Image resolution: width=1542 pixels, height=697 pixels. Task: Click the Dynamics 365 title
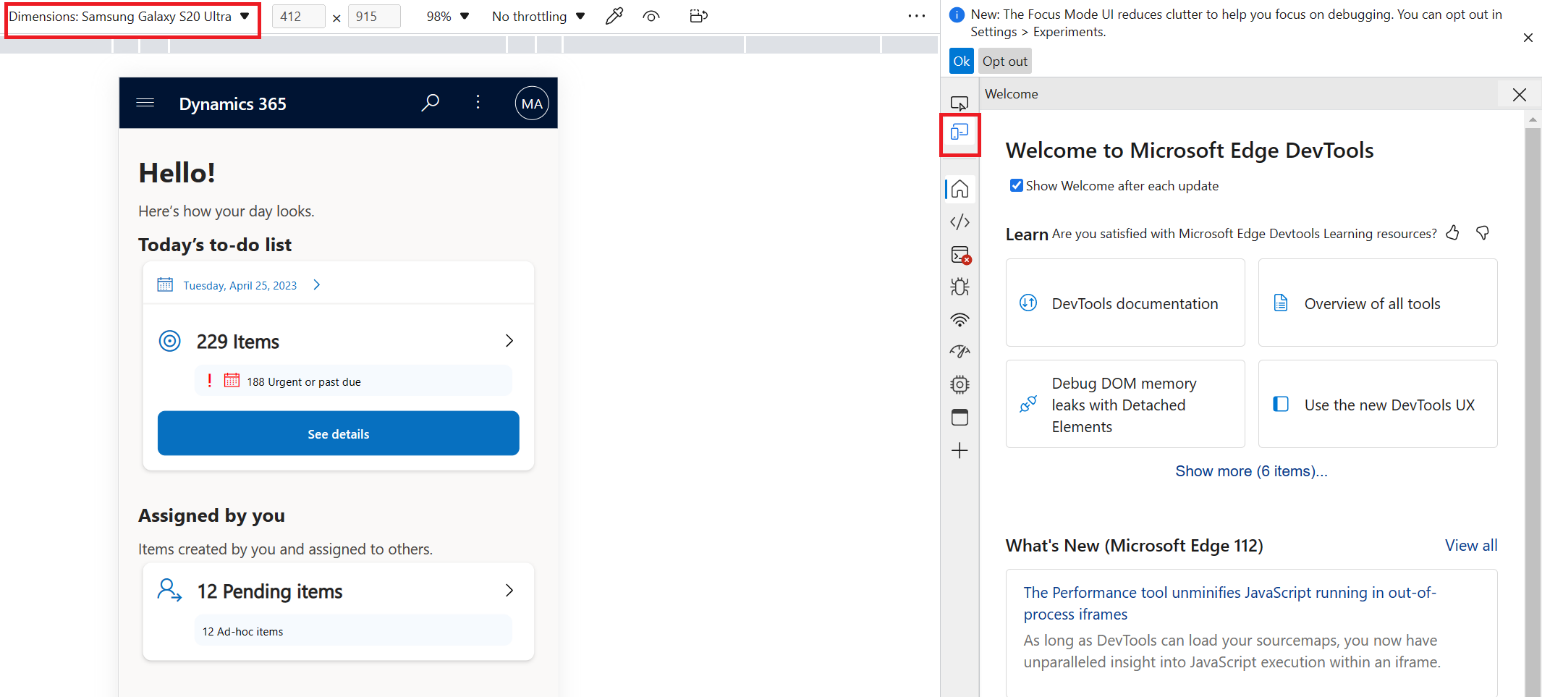(x=233, y=103)
